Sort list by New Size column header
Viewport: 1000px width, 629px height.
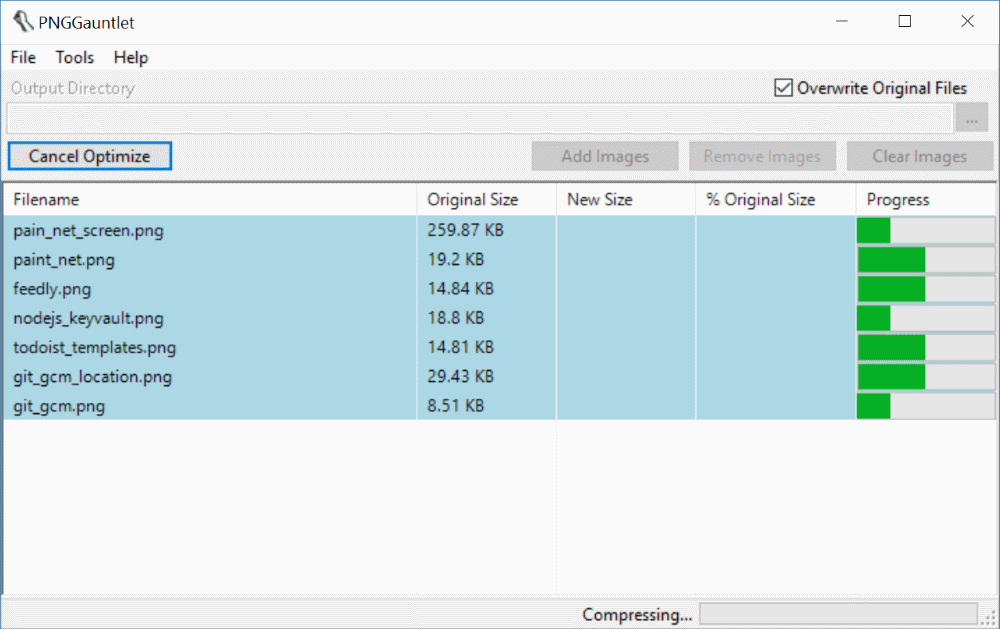(x=626, y=200)
